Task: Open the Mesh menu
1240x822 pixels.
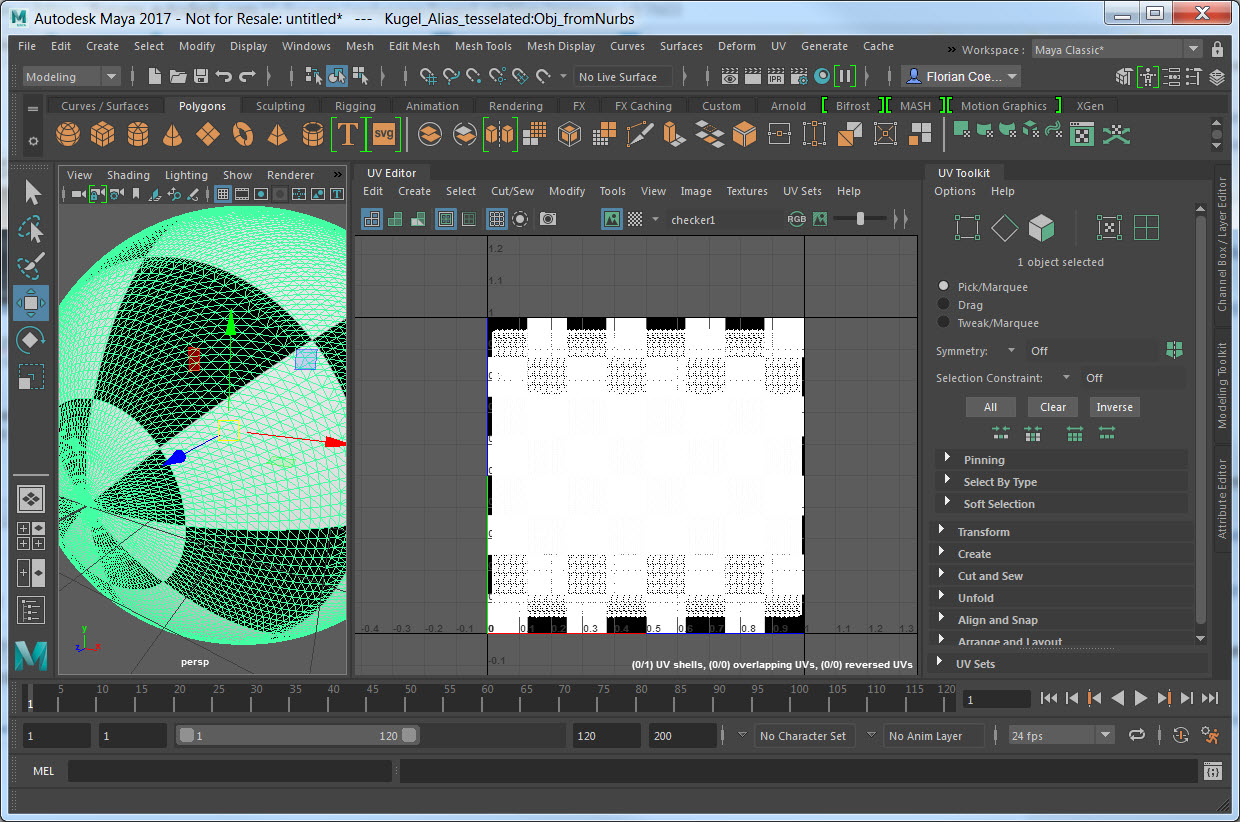Action: tap(359, 46)
